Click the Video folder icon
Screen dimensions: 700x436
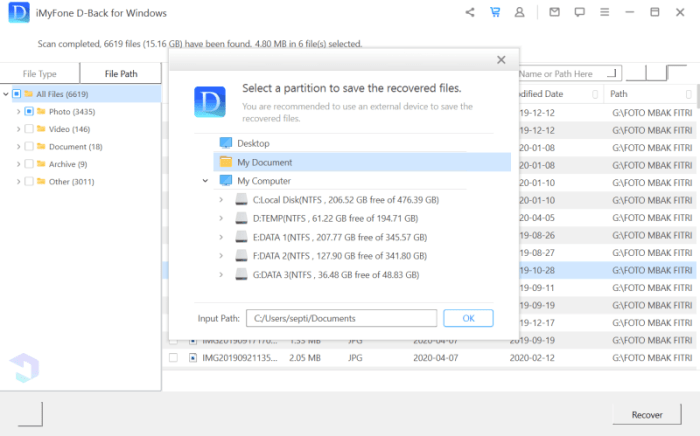click(41, 129)
